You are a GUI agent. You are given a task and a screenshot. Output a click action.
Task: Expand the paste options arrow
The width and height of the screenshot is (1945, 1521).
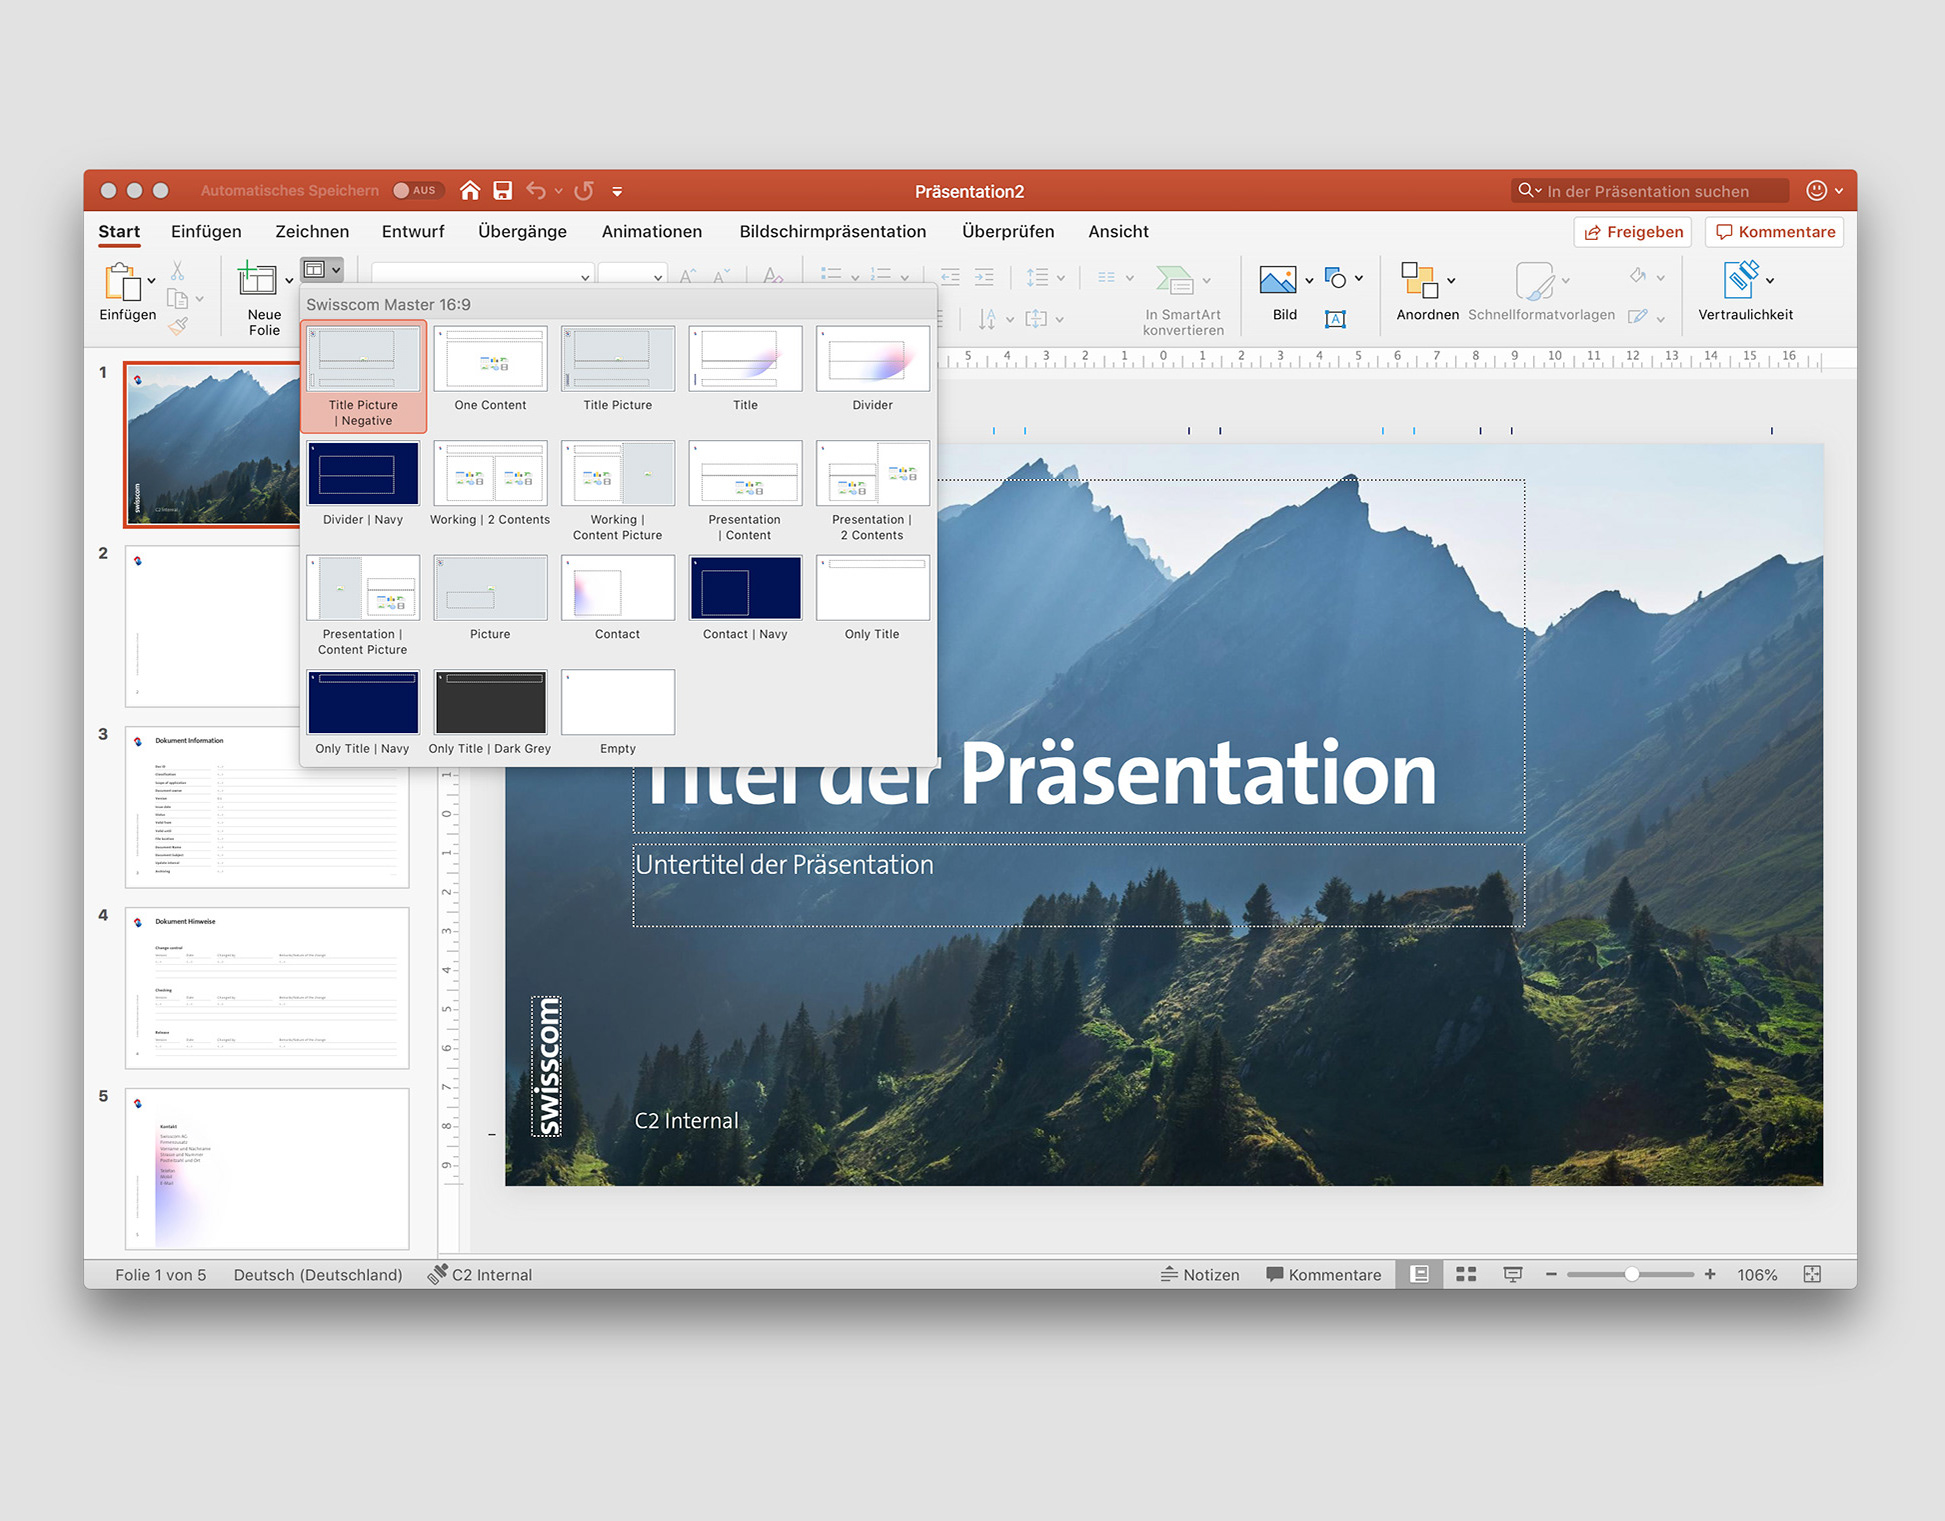(152, 281)
